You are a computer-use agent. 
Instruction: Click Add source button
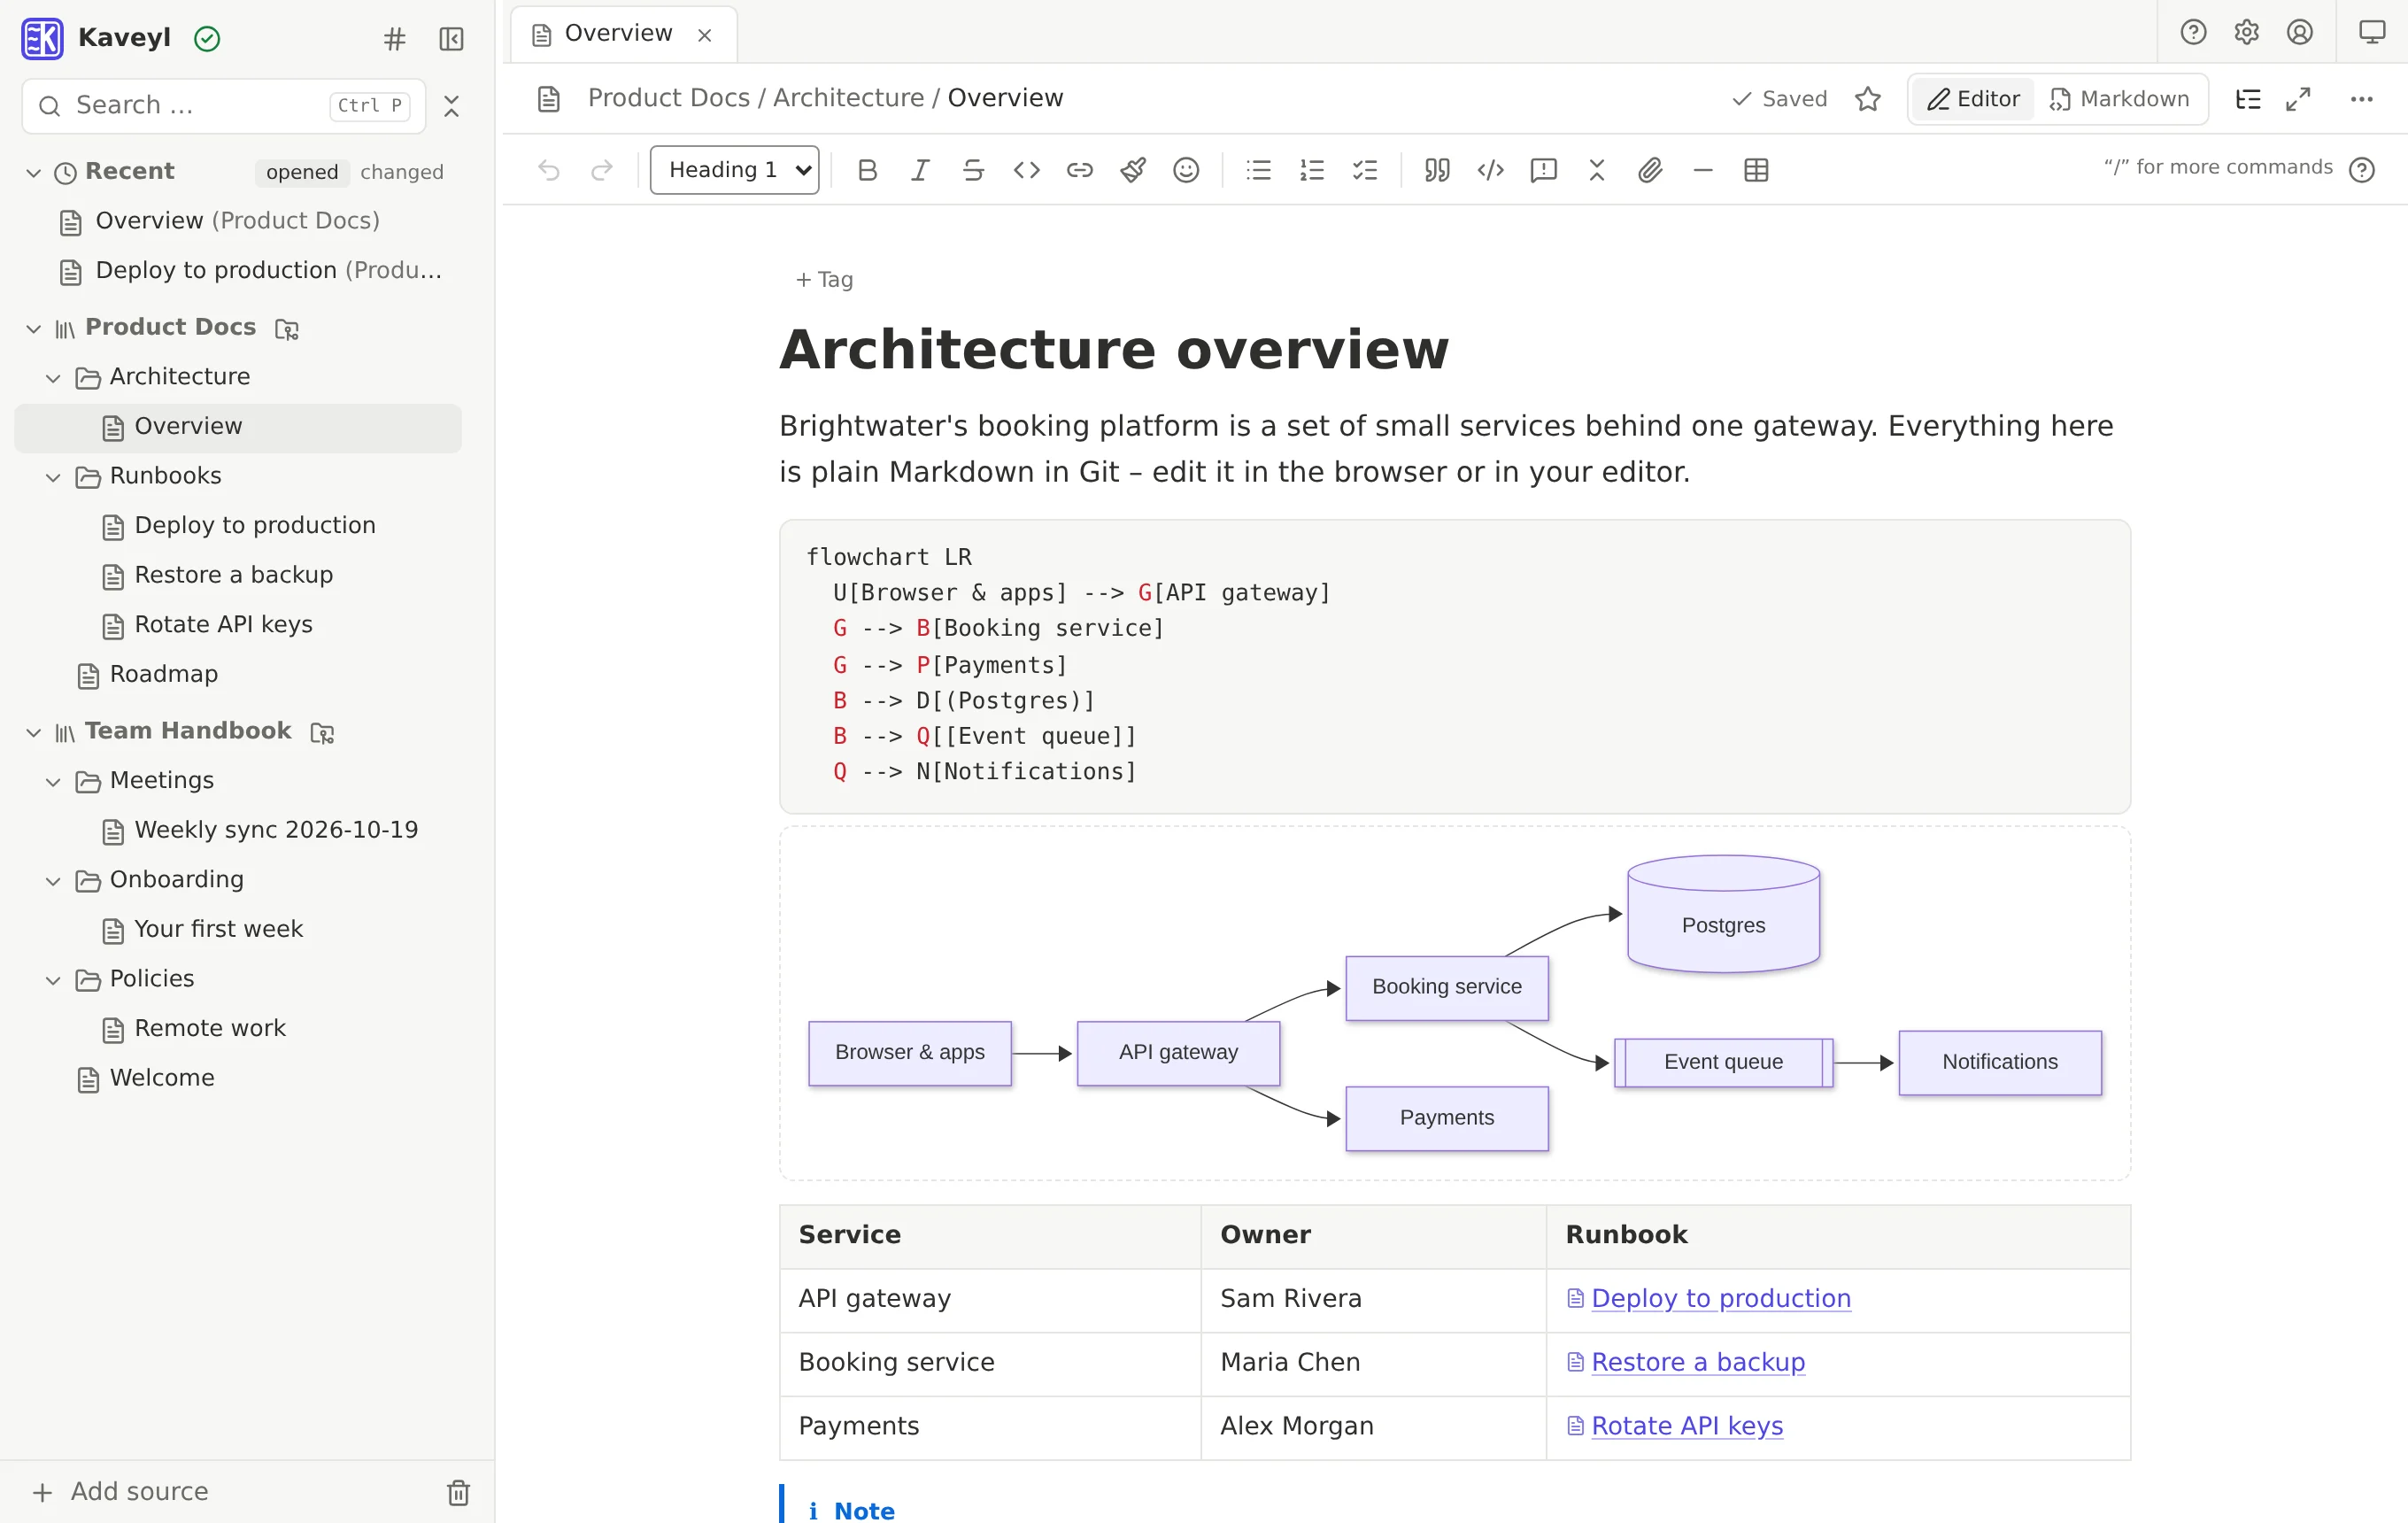pyautogui.click(x=121, y=1492)
